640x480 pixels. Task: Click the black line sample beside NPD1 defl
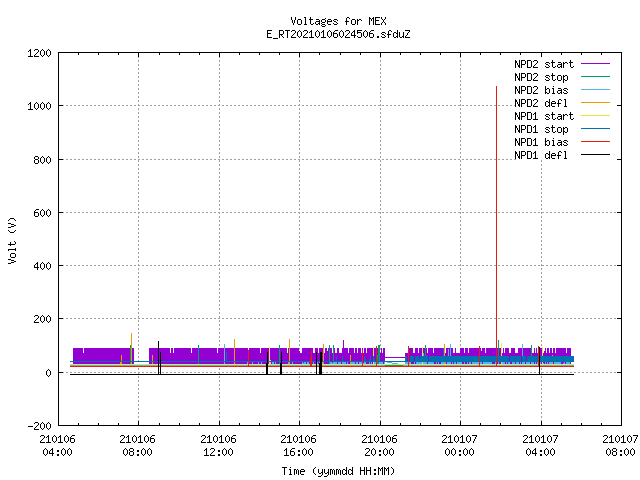596,155
